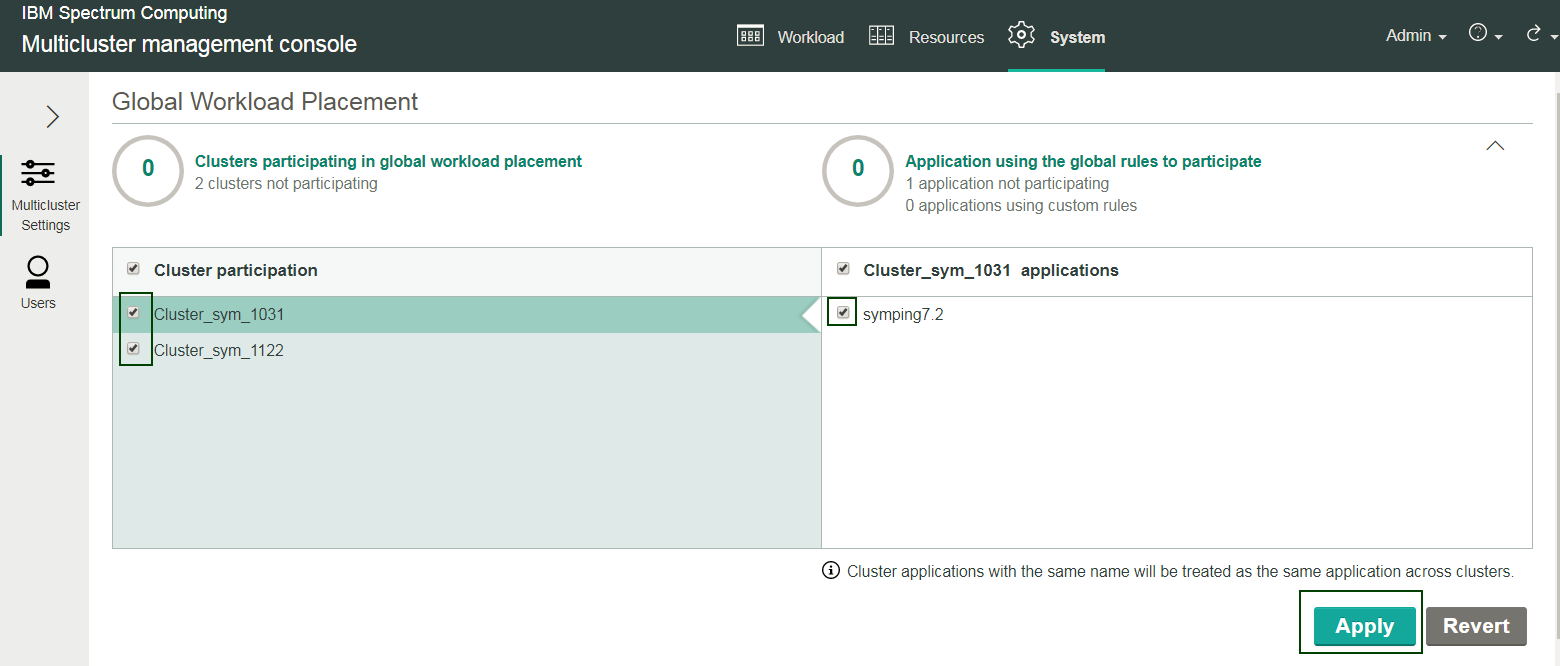The image size is (1560, 666).
Task: Click the Revert button
Action: pos(1476,626)
